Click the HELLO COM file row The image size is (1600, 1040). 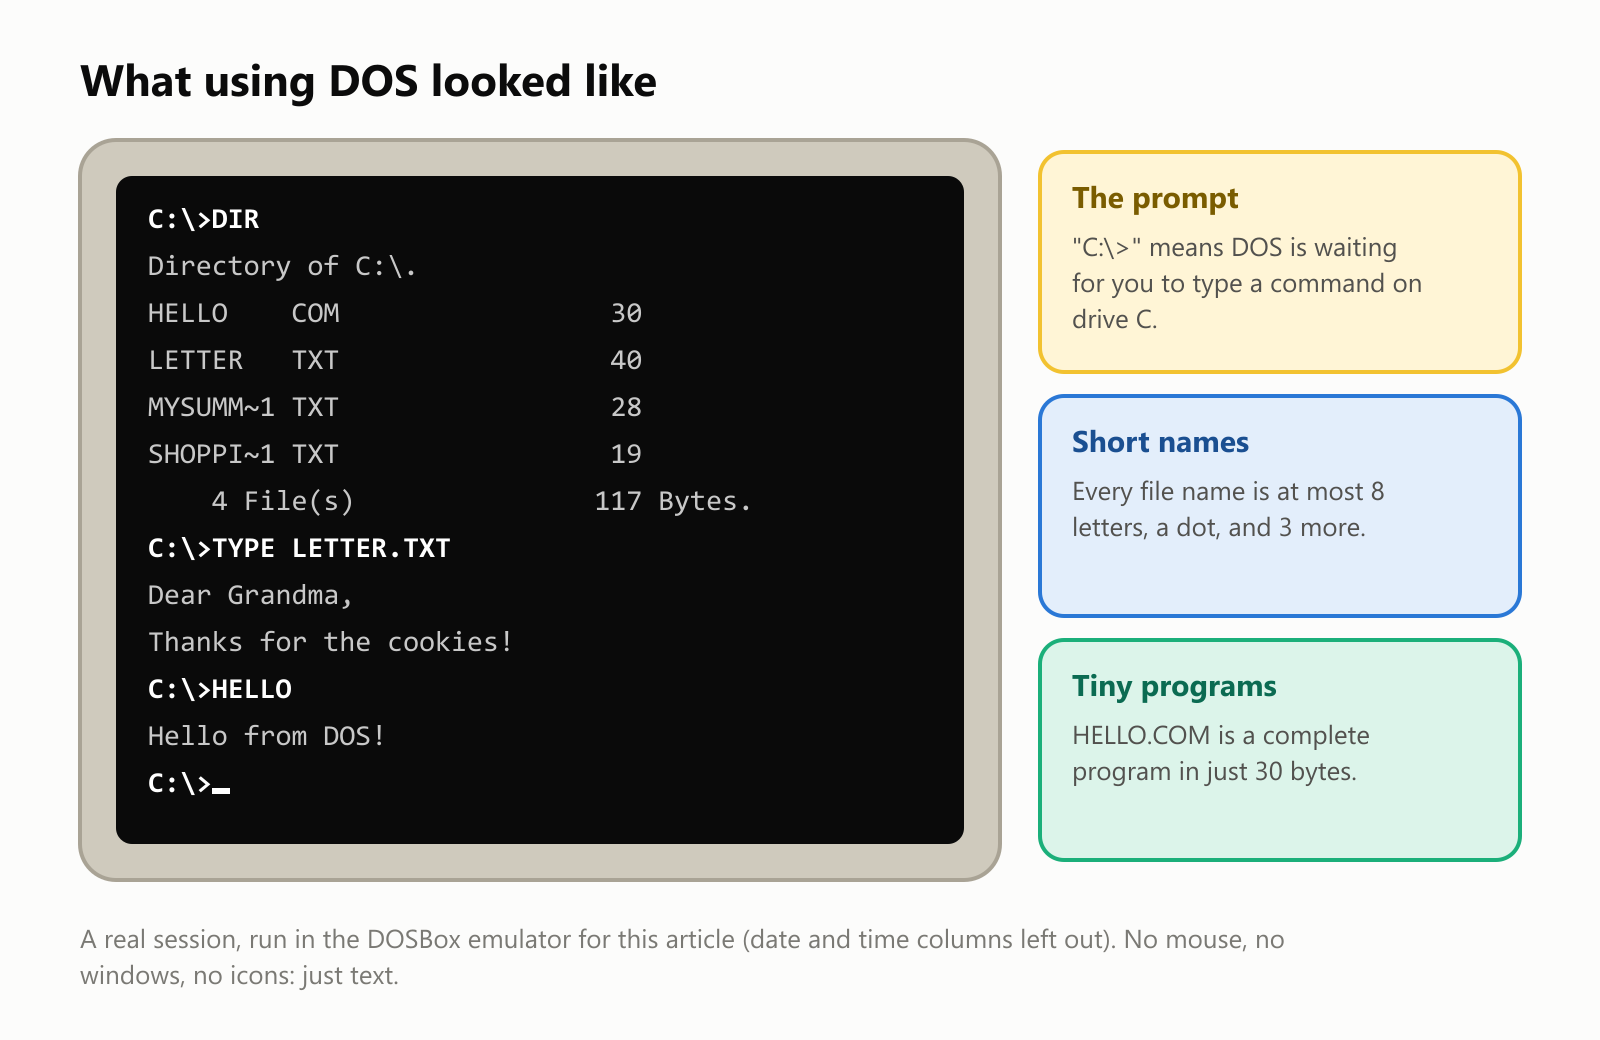point(395,313)
